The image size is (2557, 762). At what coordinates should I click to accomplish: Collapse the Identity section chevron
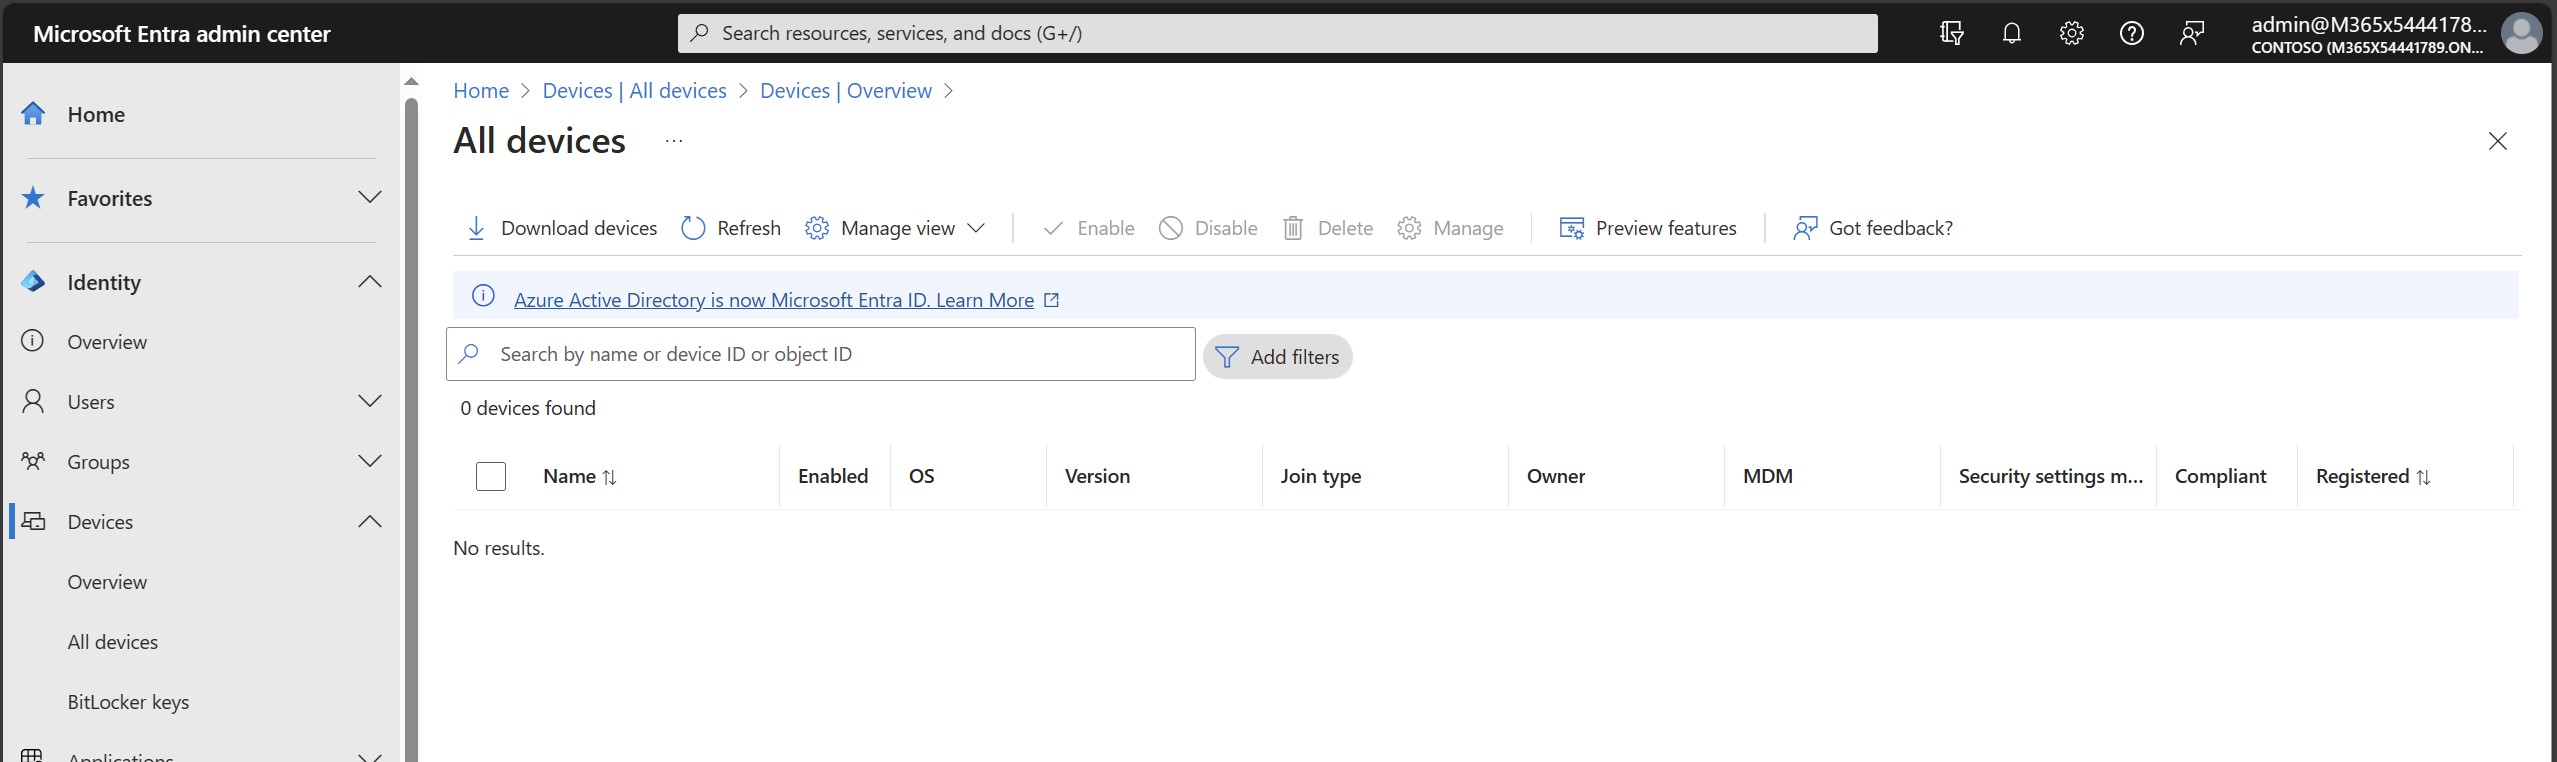pyautogui.click(x=370, y=281)
